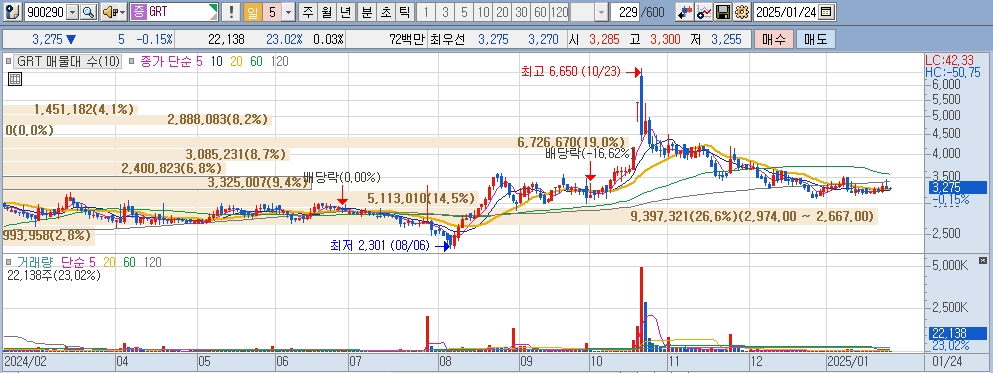Click the speaker sound alert icon

click(x=109, y=11)
